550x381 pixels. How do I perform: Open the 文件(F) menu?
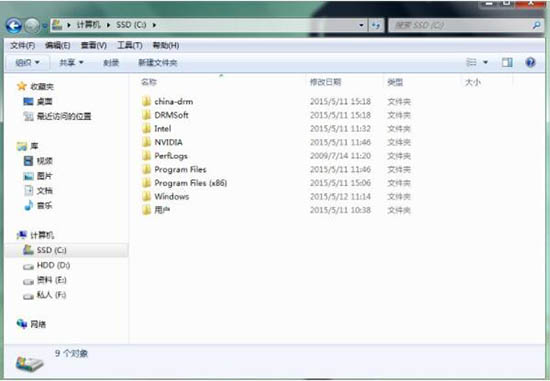22,45
